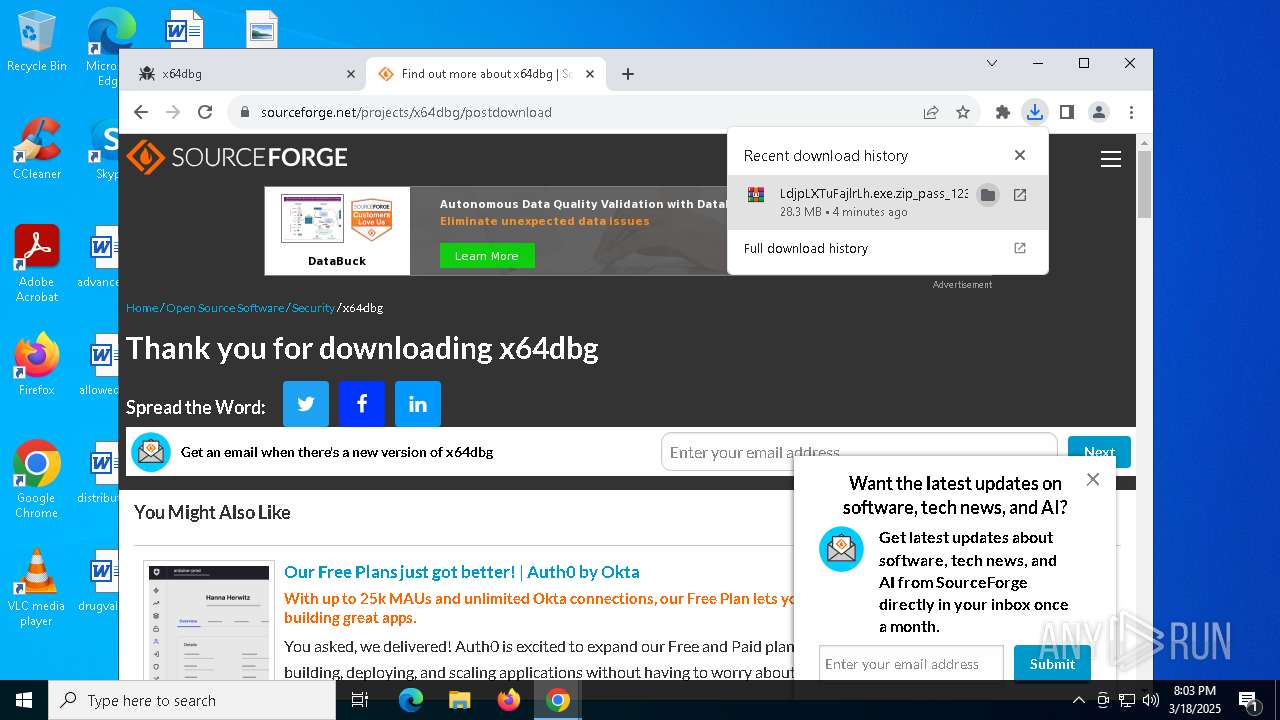The height and width of the screenshot is (720, 1280).
Task: Open Home breadcrumb link
Action: point(142,308)
